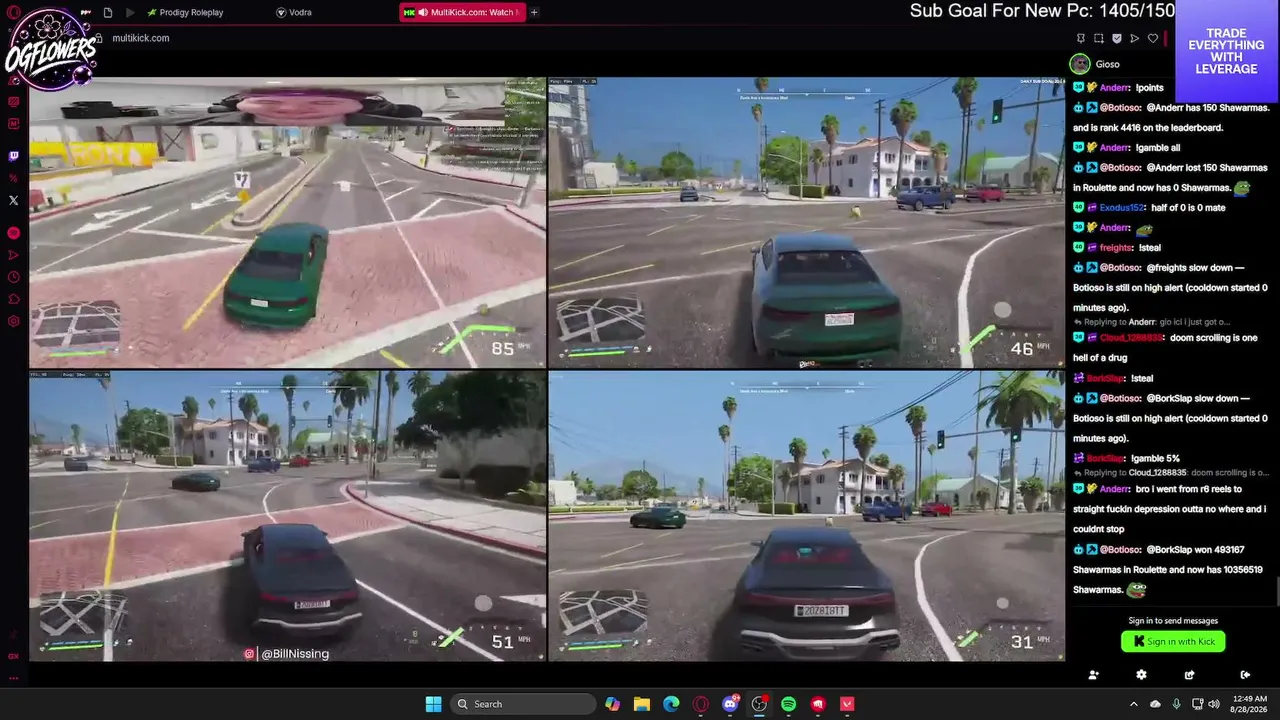Screen dimensions: 1280x720
Task: Focus the top-left stream showing 85 MPH
Action: point(288,222)
